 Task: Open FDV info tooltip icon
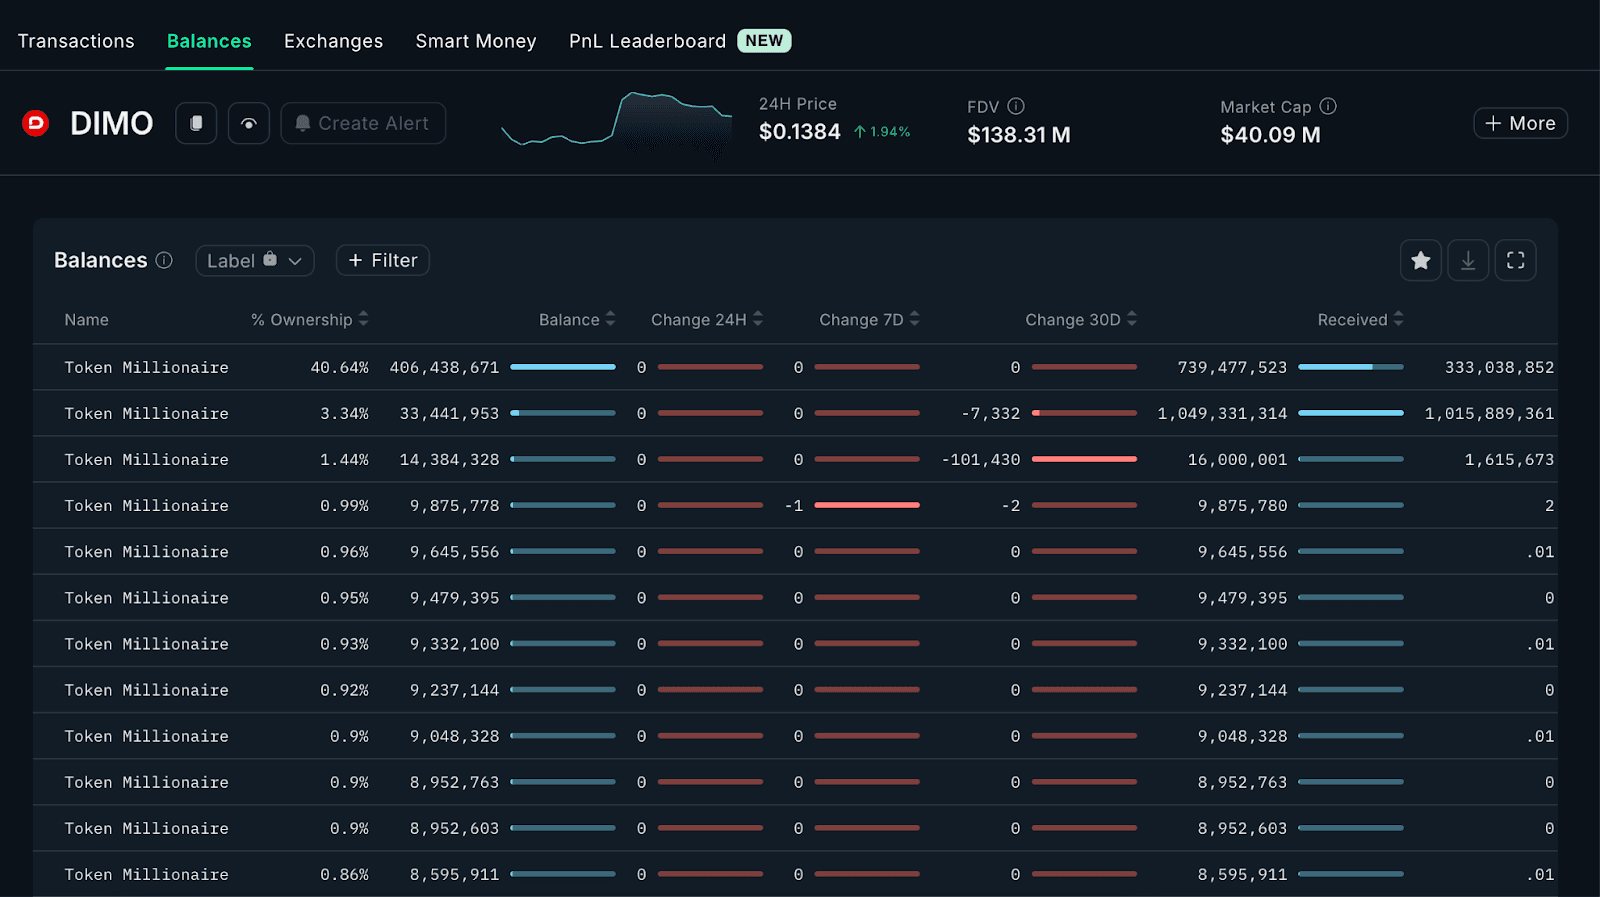pyautogui.click(x=1016, y=106)
